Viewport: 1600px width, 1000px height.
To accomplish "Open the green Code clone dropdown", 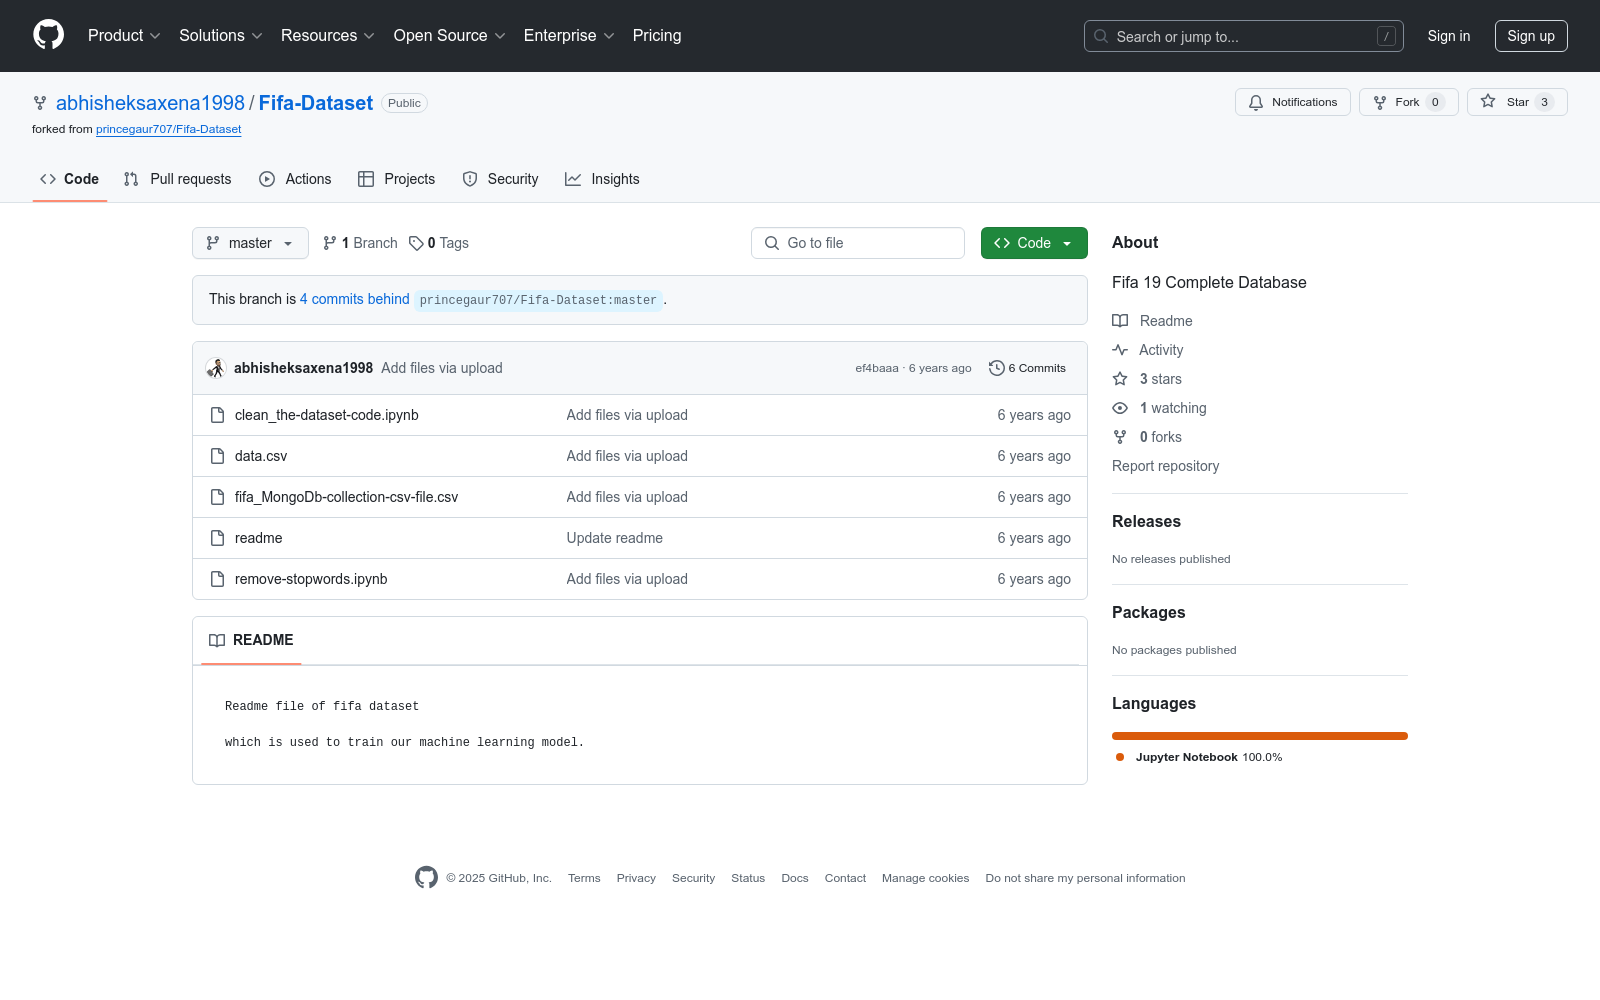I will pos(1034,243).
